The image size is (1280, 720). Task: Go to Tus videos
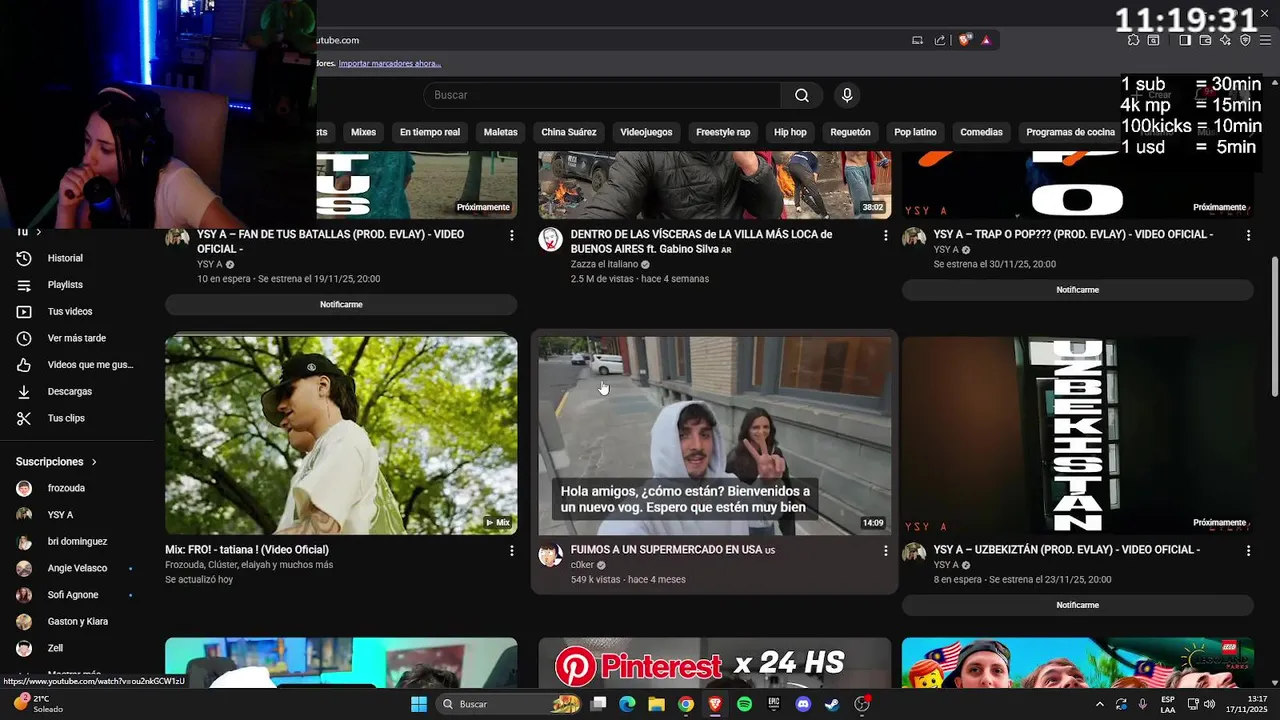click(70, 311)
